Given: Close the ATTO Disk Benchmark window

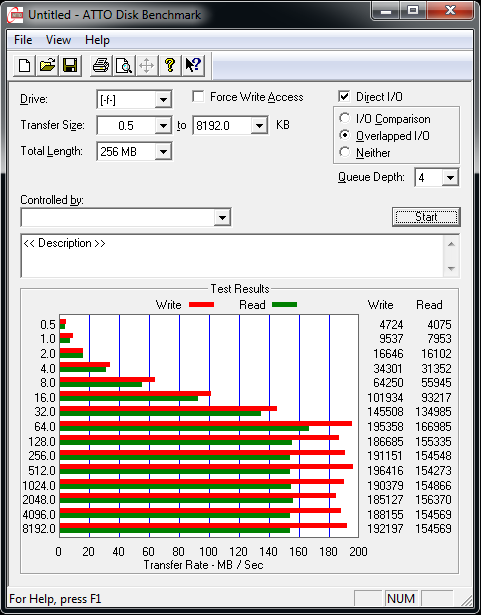Looking at the screenshot, I should pos(450,11).
